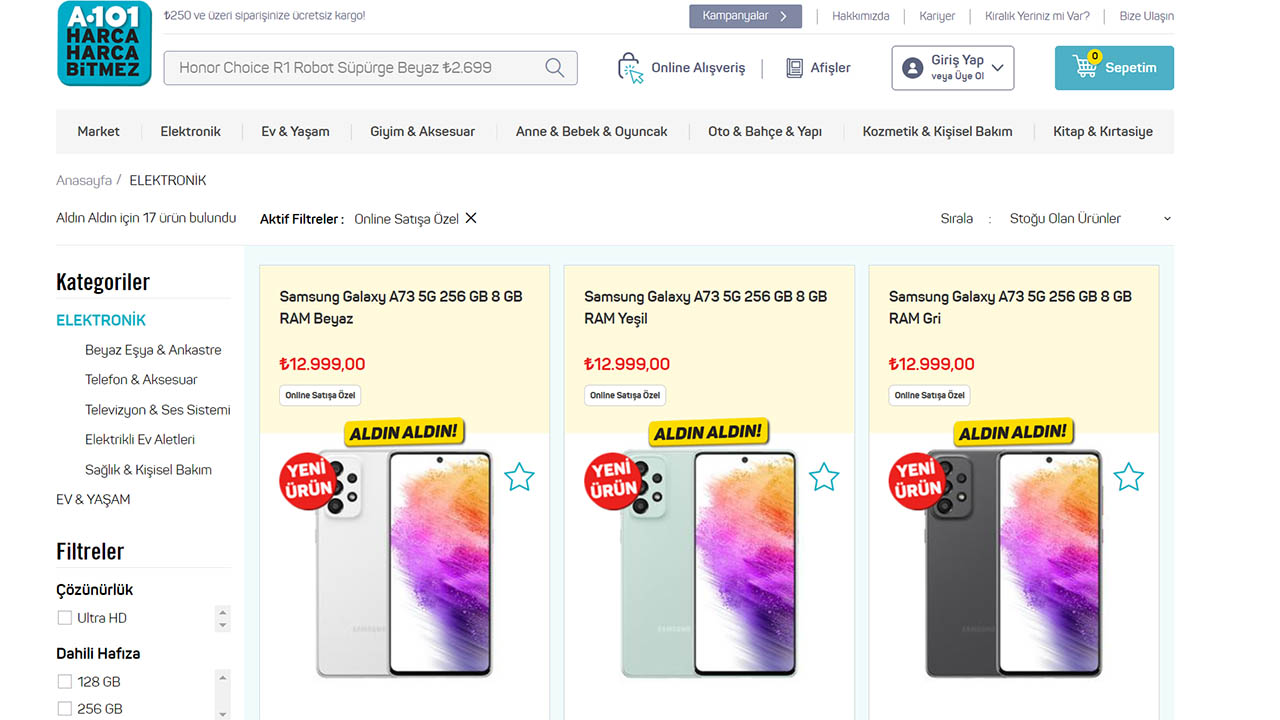
Task: Click the Online Alışveriş icon
Action: [x=630, y=68]
